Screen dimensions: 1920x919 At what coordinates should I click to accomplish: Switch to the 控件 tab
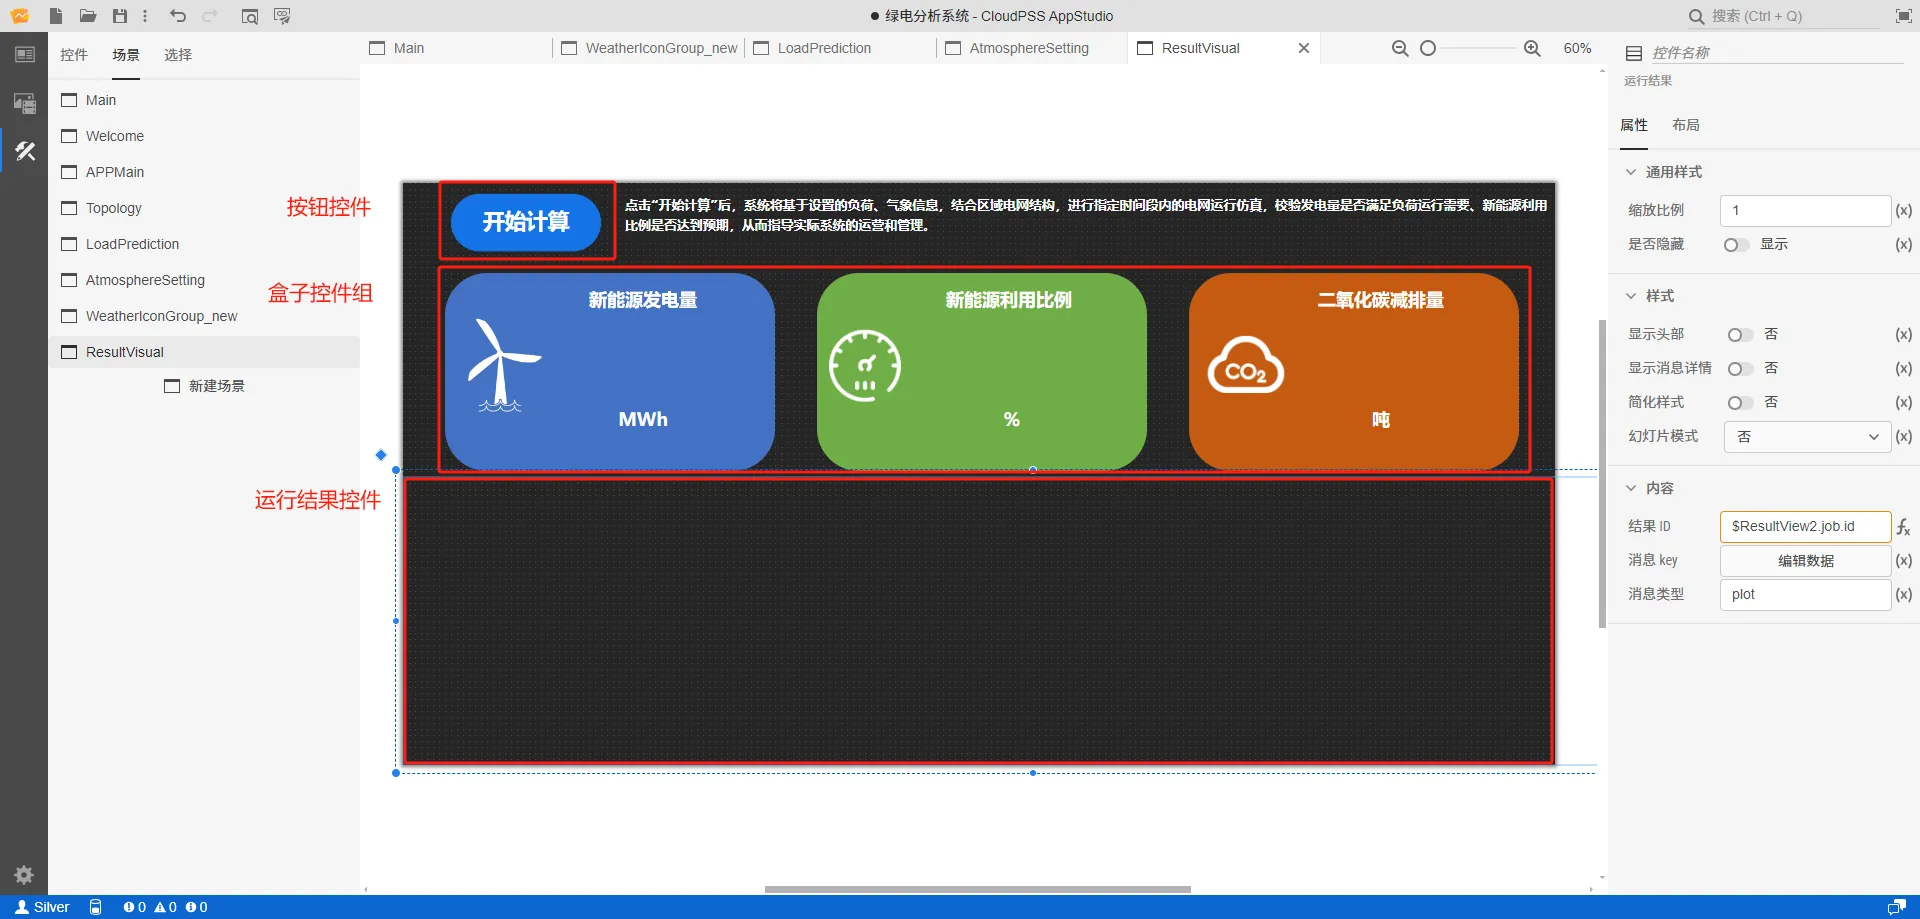point(74,55)
